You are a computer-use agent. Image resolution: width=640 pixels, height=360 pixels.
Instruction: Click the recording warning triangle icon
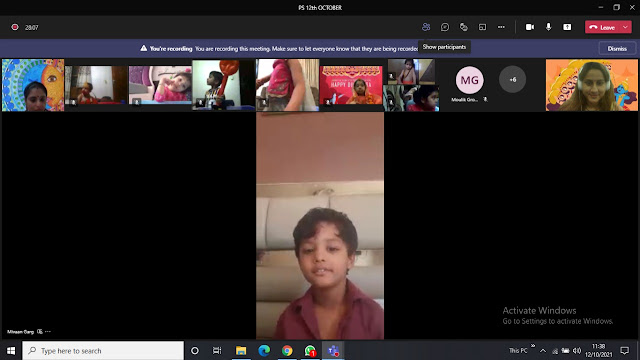click(x=144, y=48)
